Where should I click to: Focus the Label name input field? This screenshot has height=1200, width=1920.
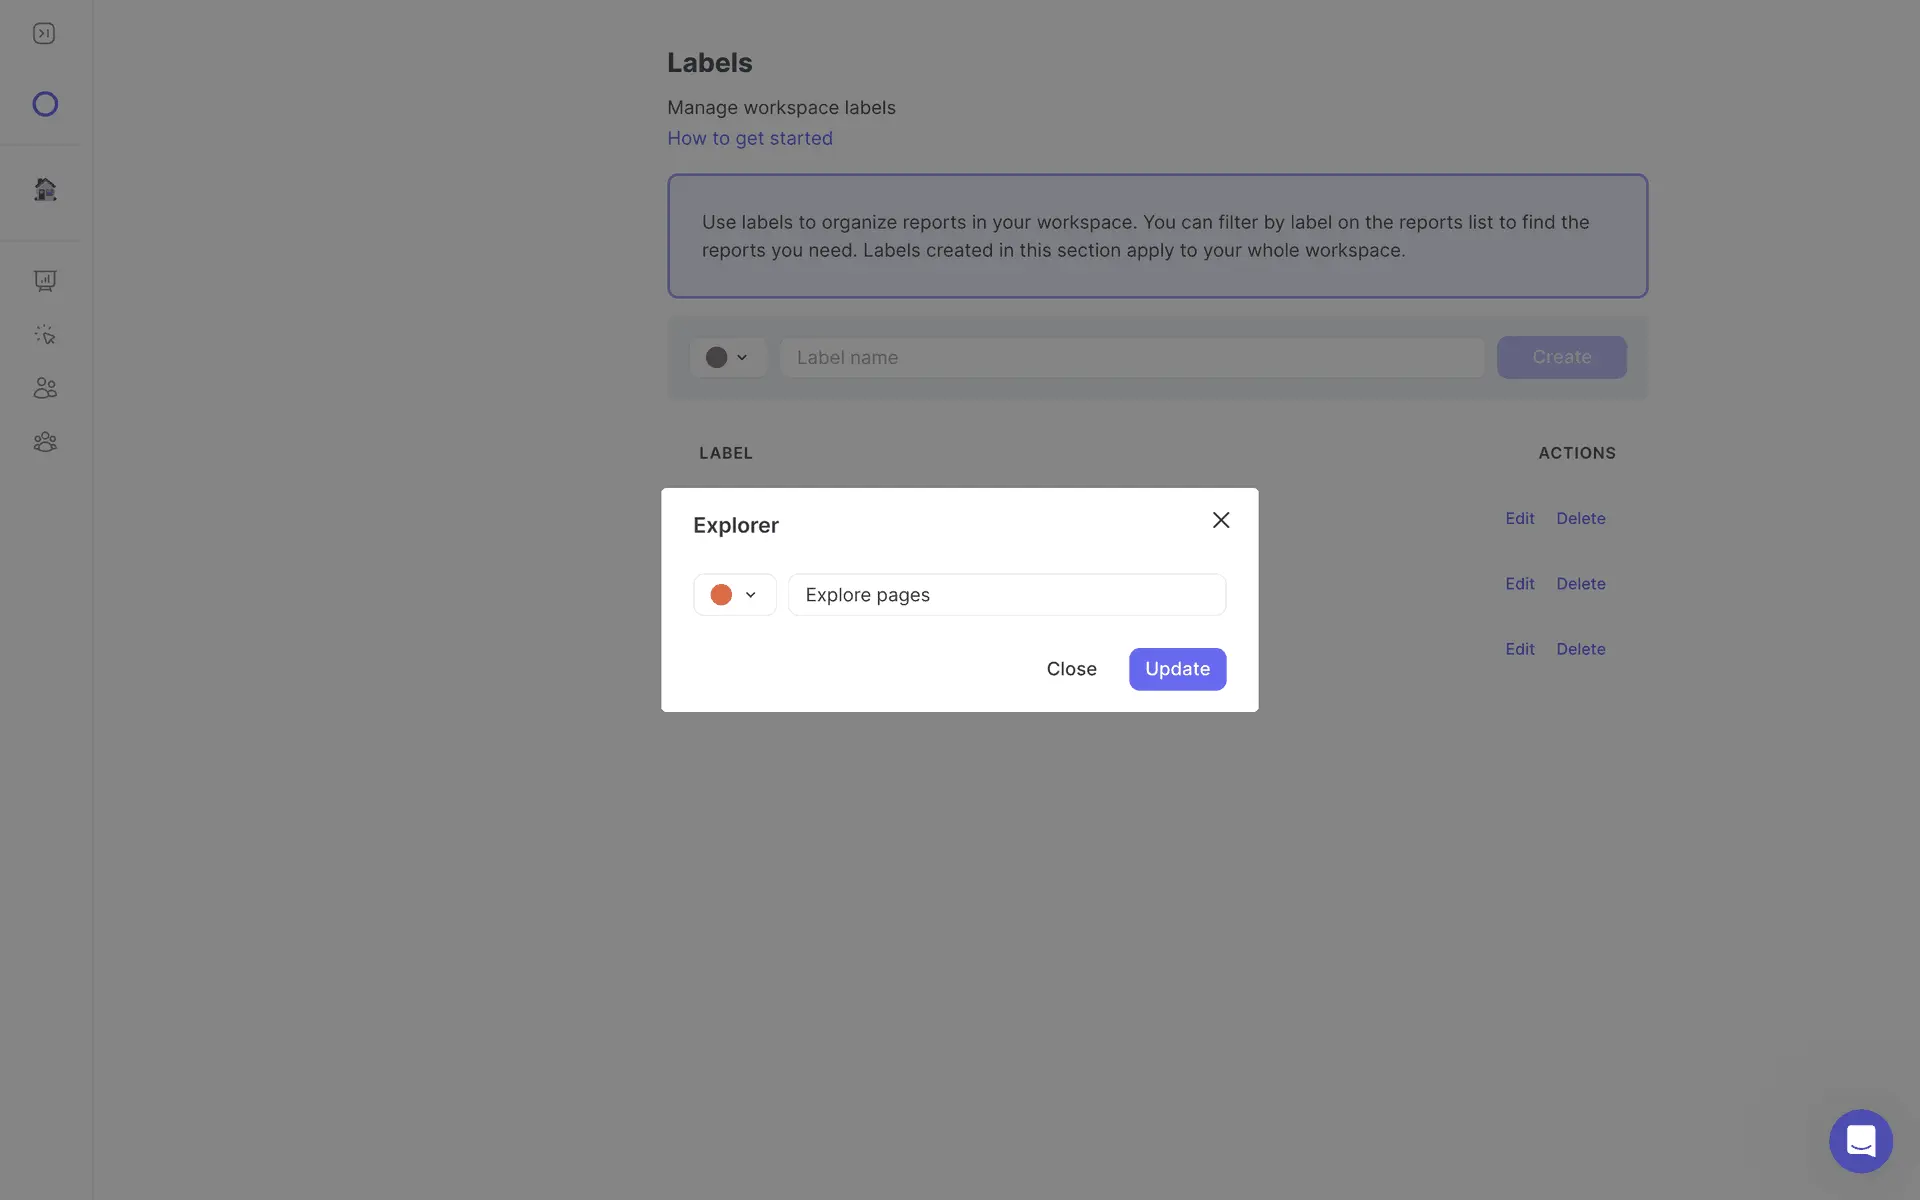click(1131, 357)
